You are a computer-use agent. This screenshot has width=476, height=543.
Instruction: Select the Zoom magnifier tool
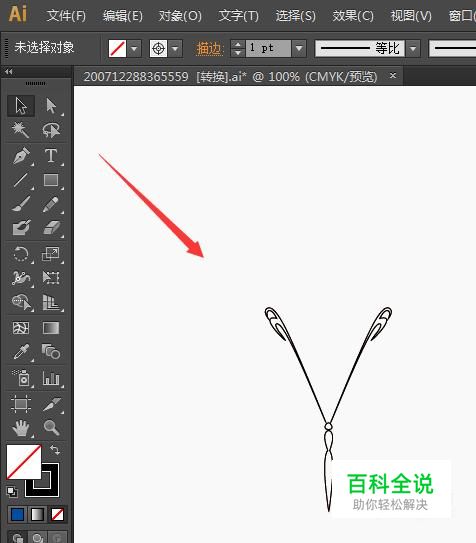(51, 428)
